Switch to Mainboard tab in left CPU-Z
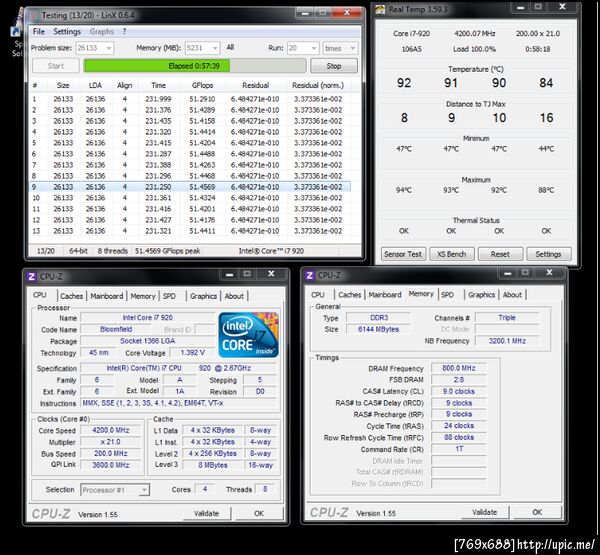 [x=107, y=296]
